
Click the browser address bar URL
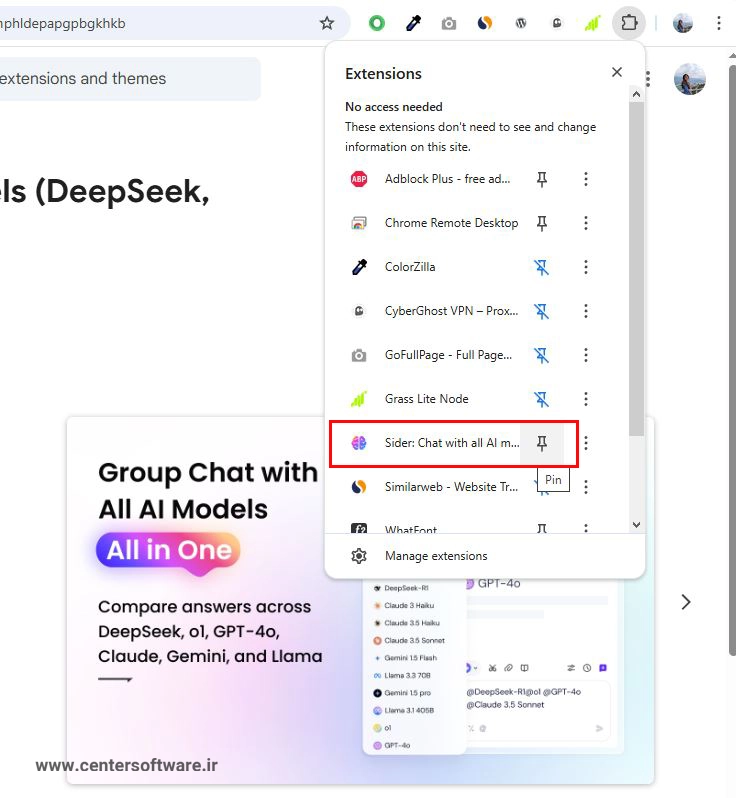pos(64,23)
